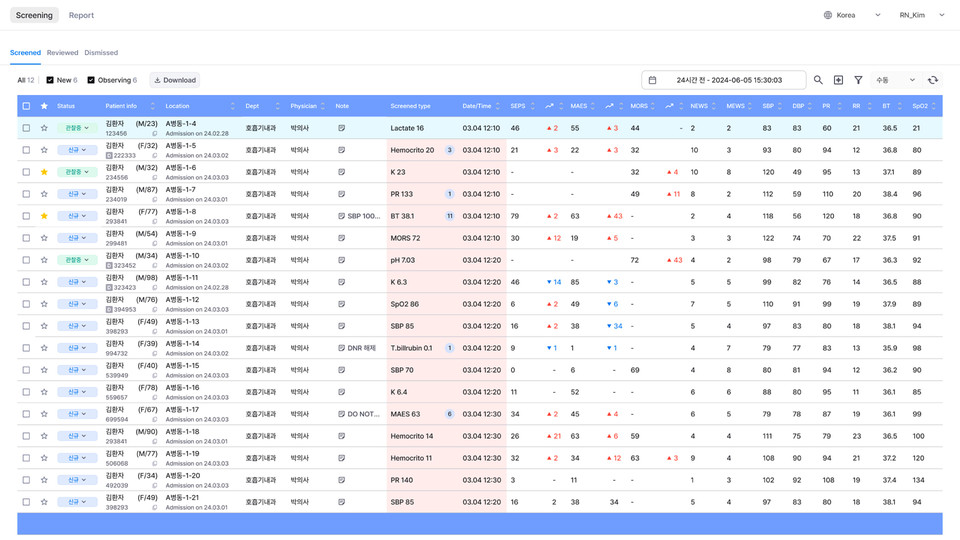Viewport: 960px width, 540px height.
Task: Open the SBP 100... note
Action: (x=359, y=216)
